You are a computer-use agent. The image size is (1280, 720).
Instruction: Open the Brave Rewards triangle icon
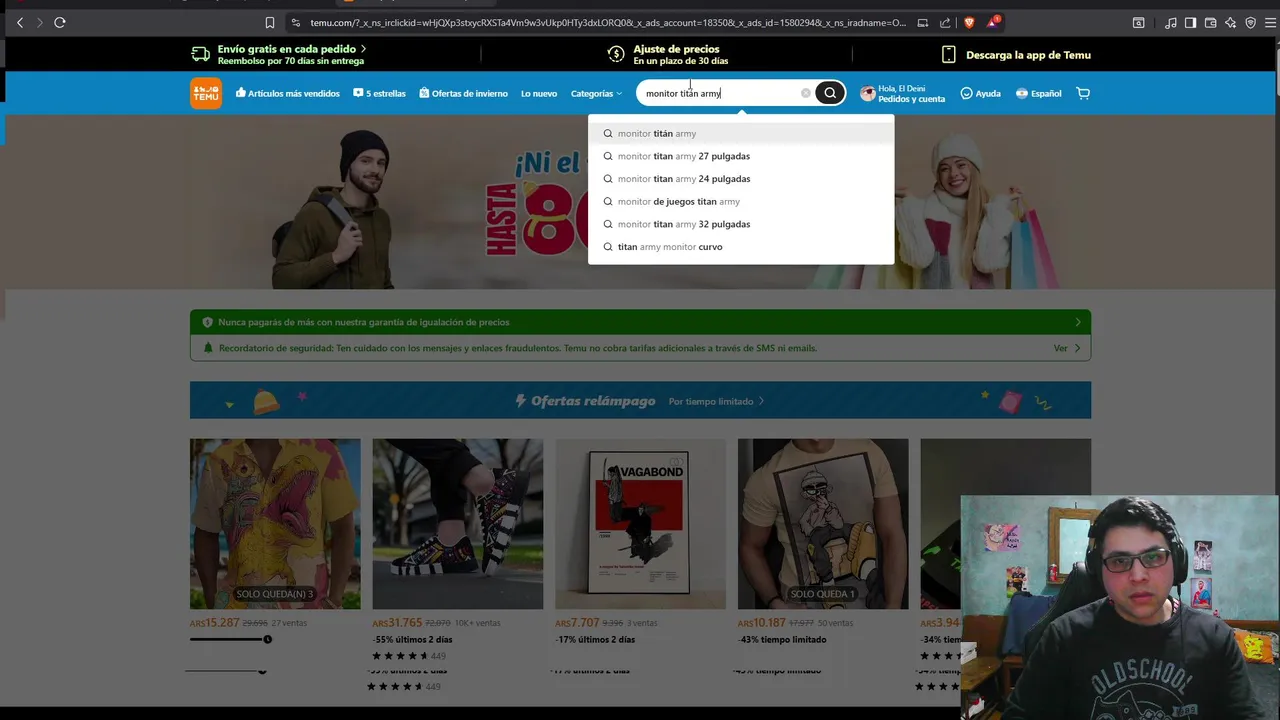pyautogui.click(x=993, y=22)
